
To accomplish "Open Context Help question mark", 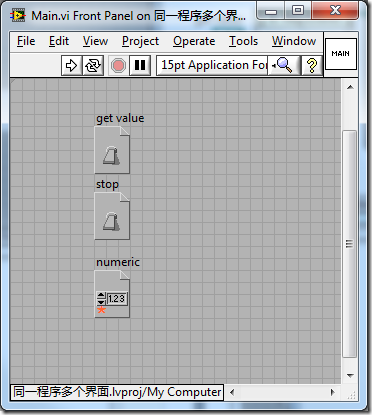I will (x=312, y=65).
